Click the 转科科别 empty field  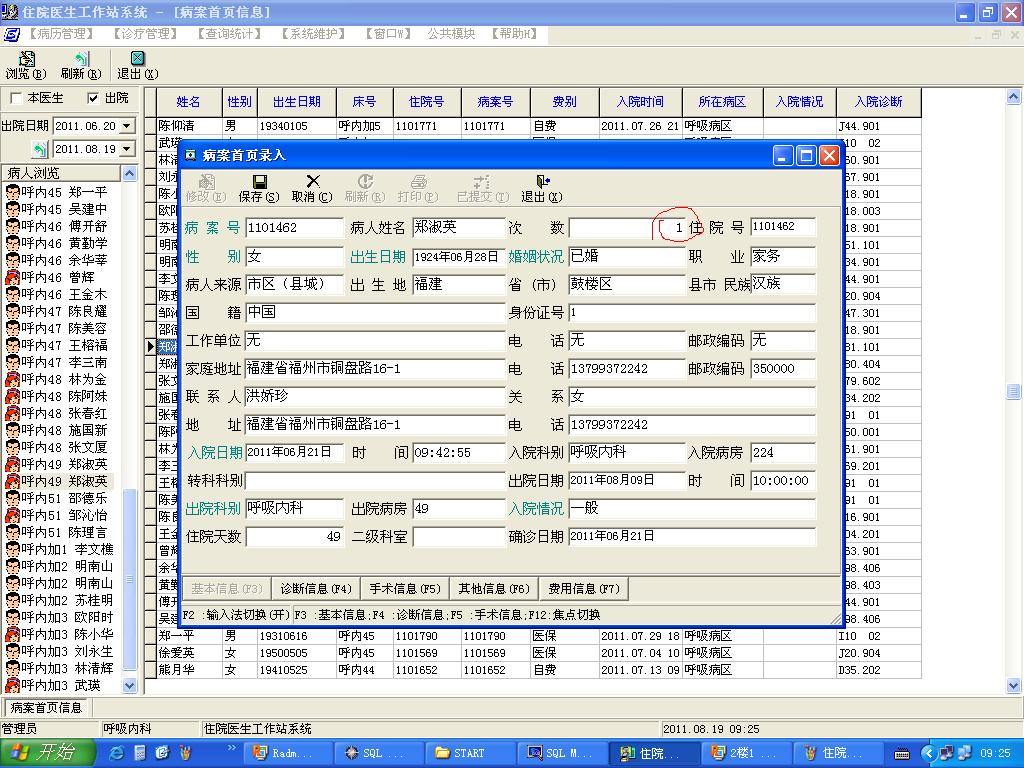pos(375,481)
